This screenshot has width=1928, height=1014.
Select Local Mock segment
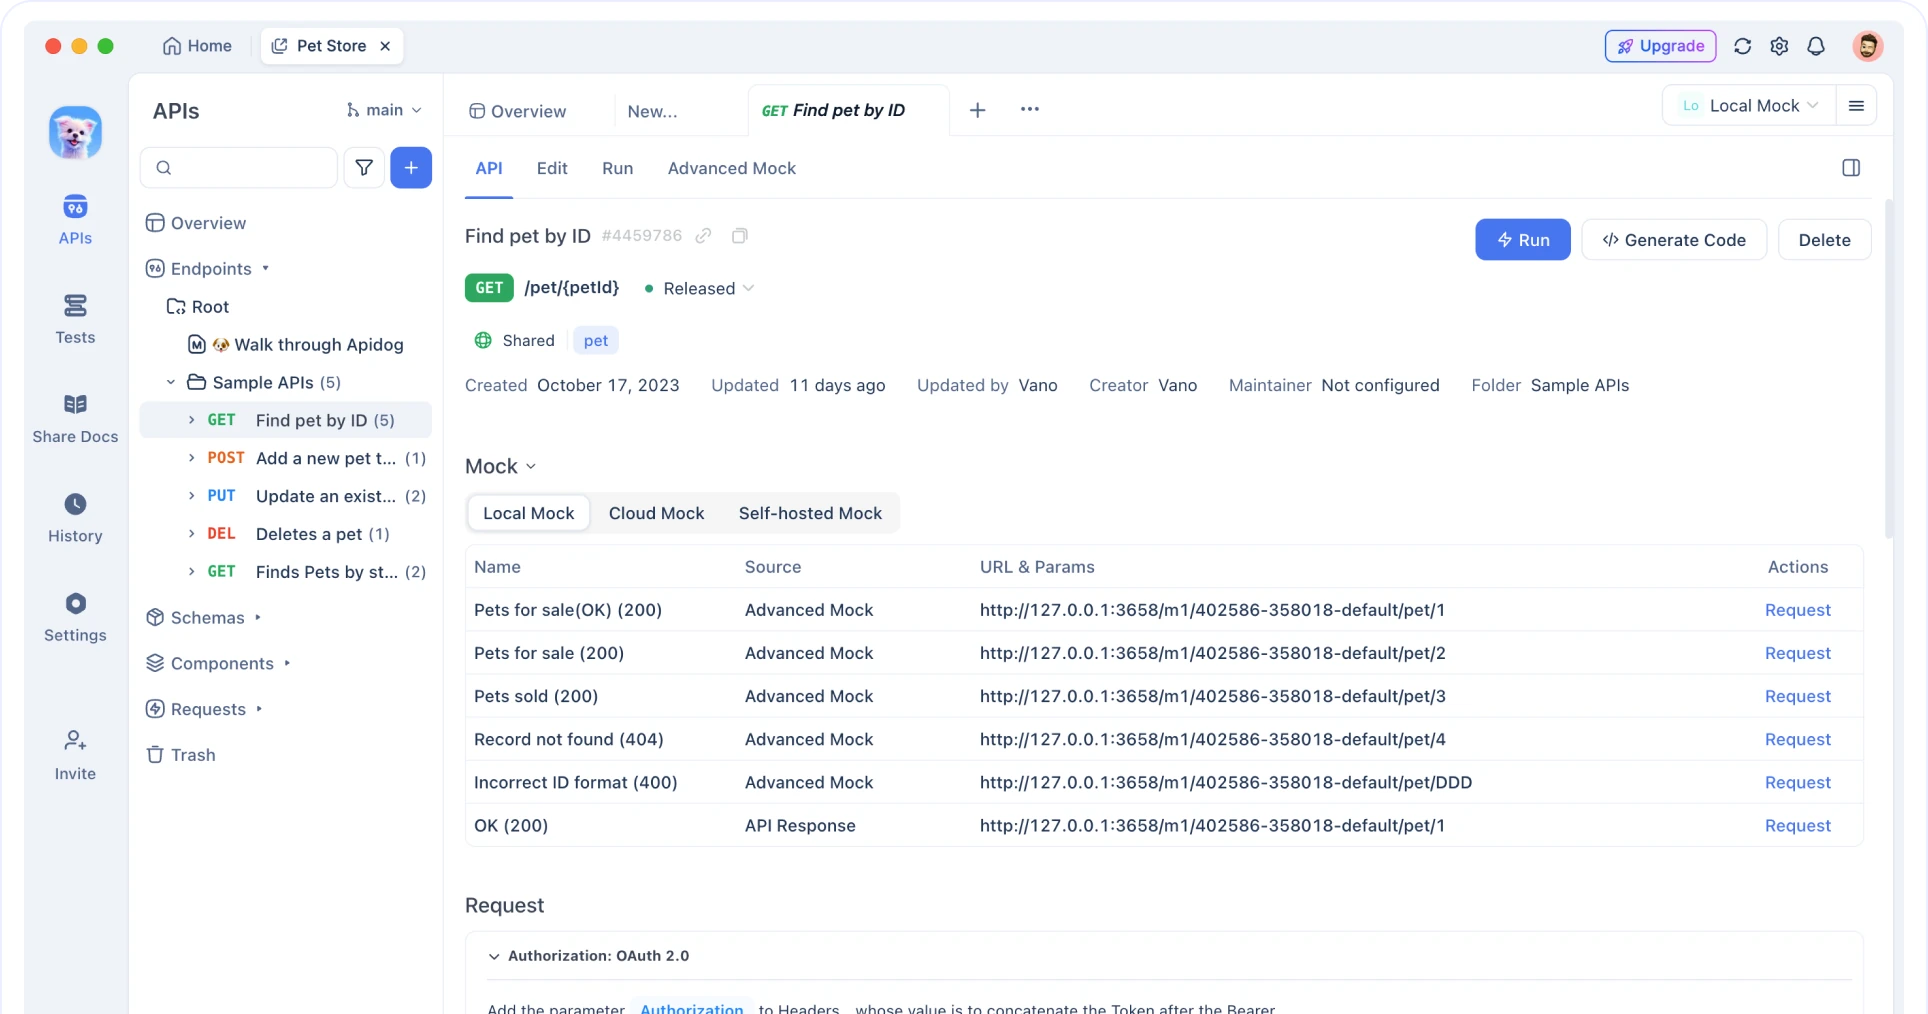click(x=528, y=513)
